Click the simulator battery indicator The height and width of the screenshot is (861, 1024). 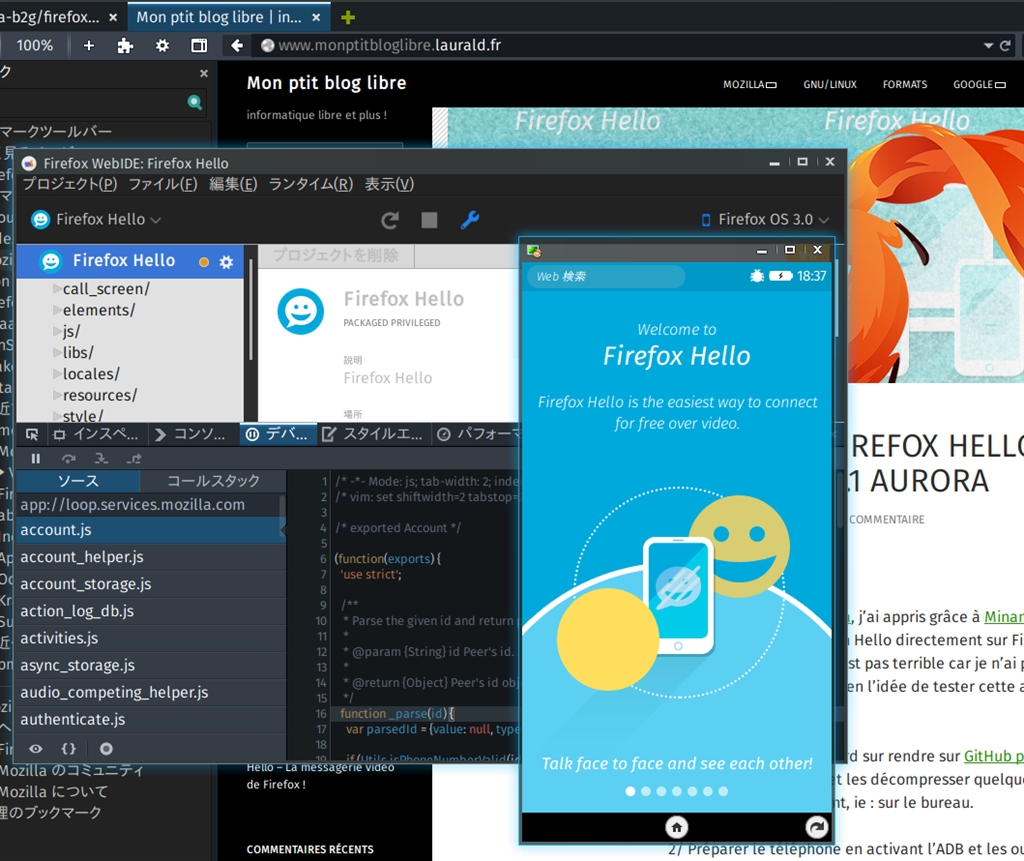click(x=780, y=276)
